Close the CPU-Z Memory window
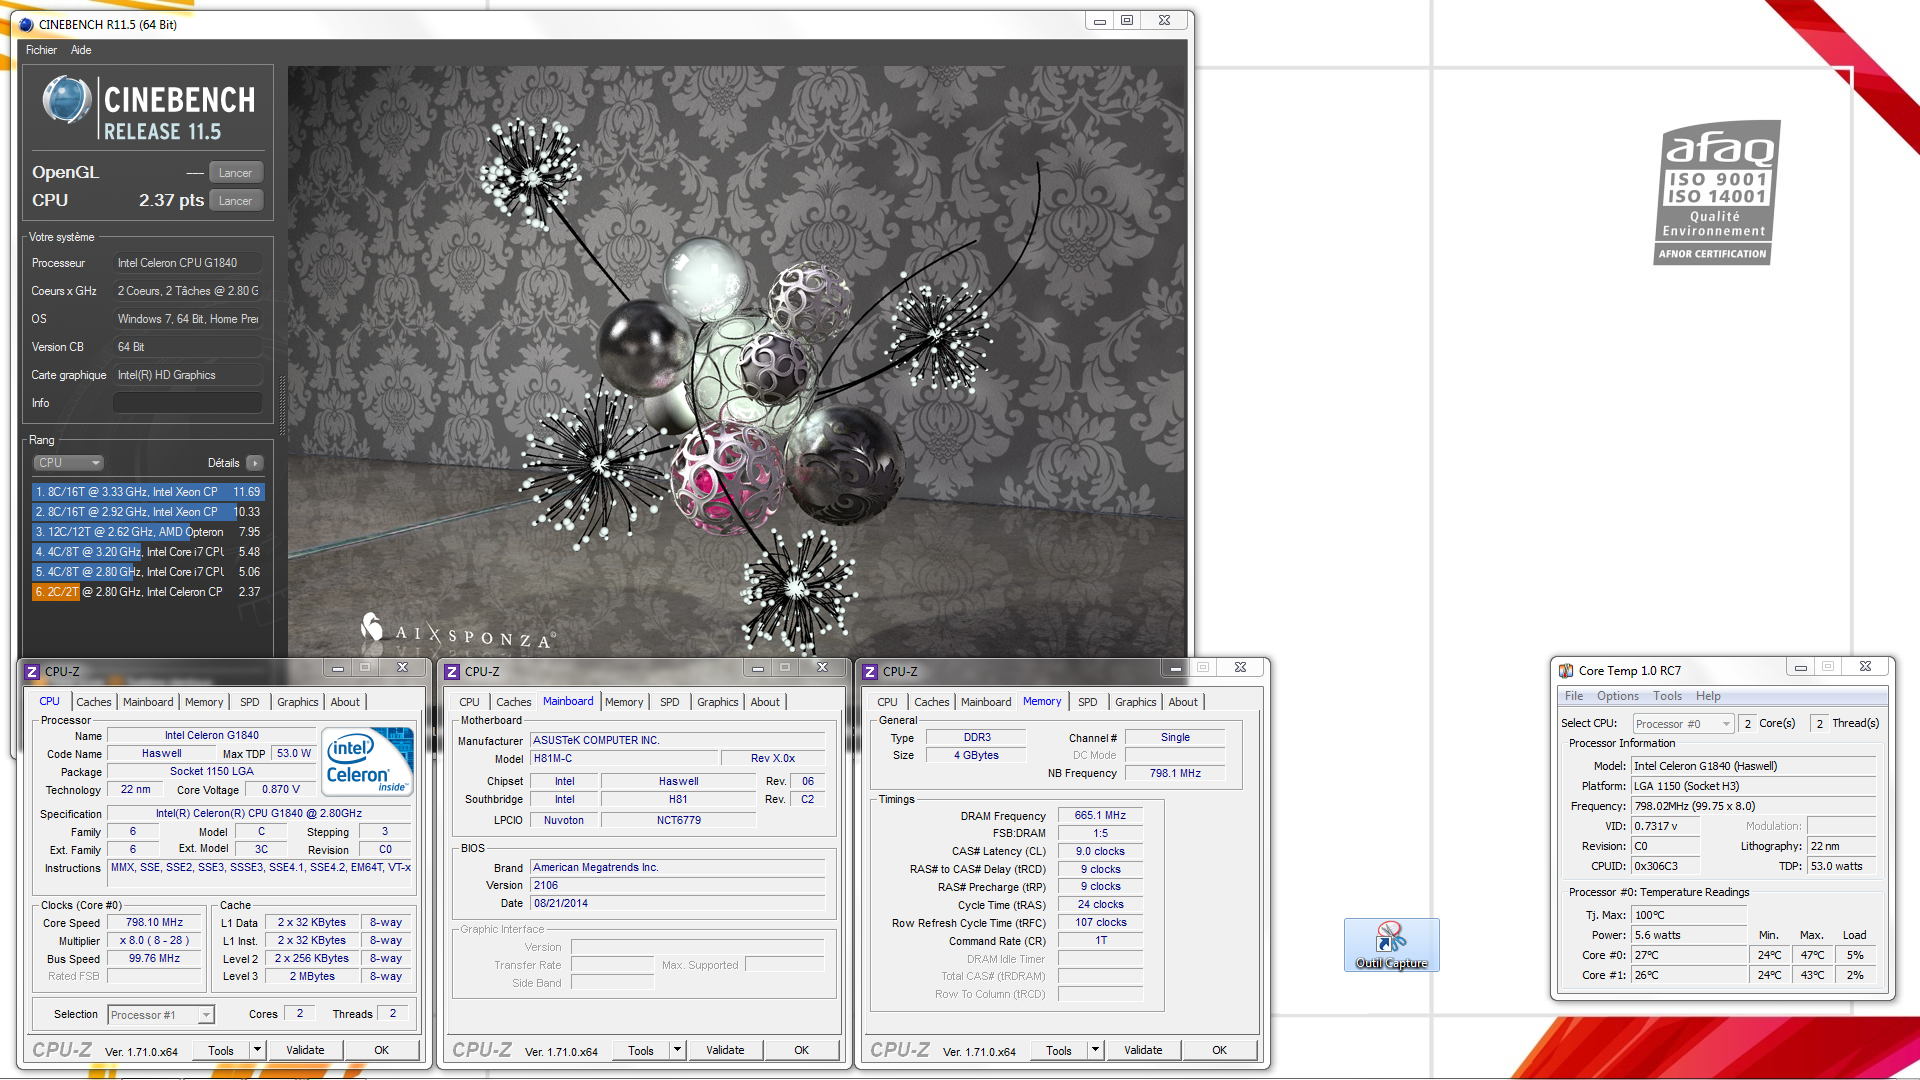Image resolution: width=1920 pixels, height=1080 pixels. pos(1240,668)
